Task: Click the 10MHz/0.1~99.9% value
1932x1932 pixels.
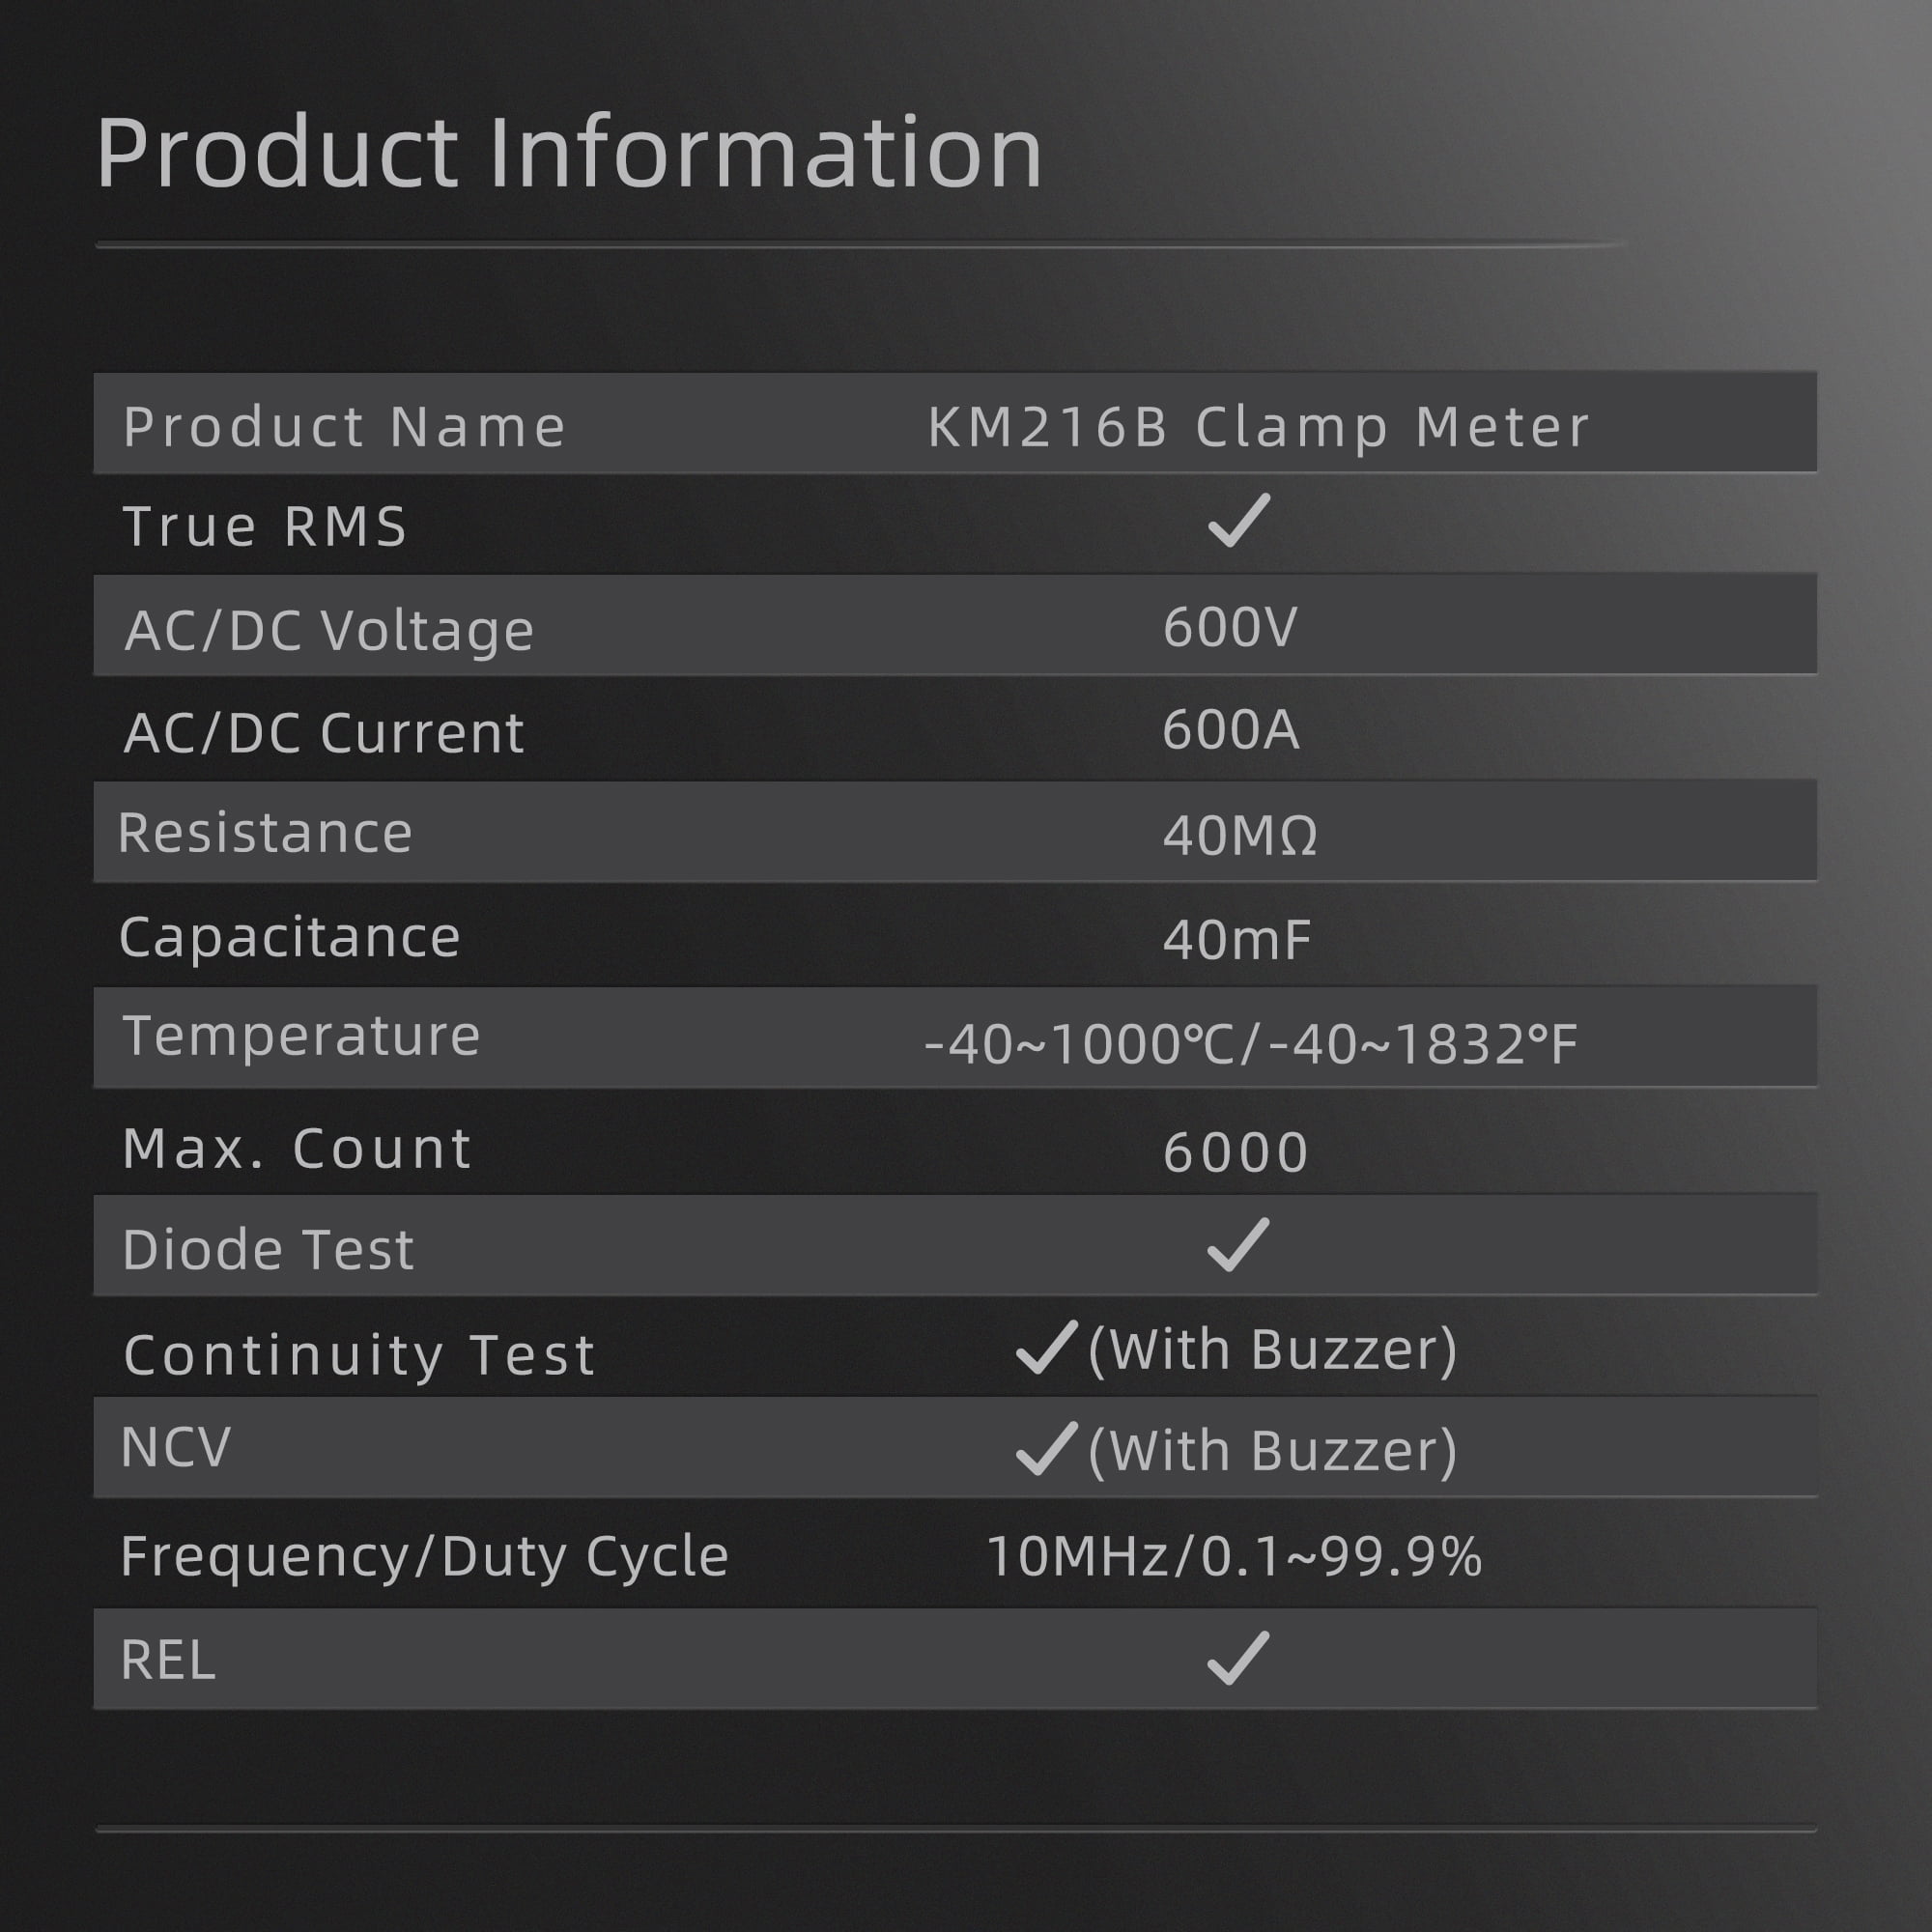Action: 1234,1556
